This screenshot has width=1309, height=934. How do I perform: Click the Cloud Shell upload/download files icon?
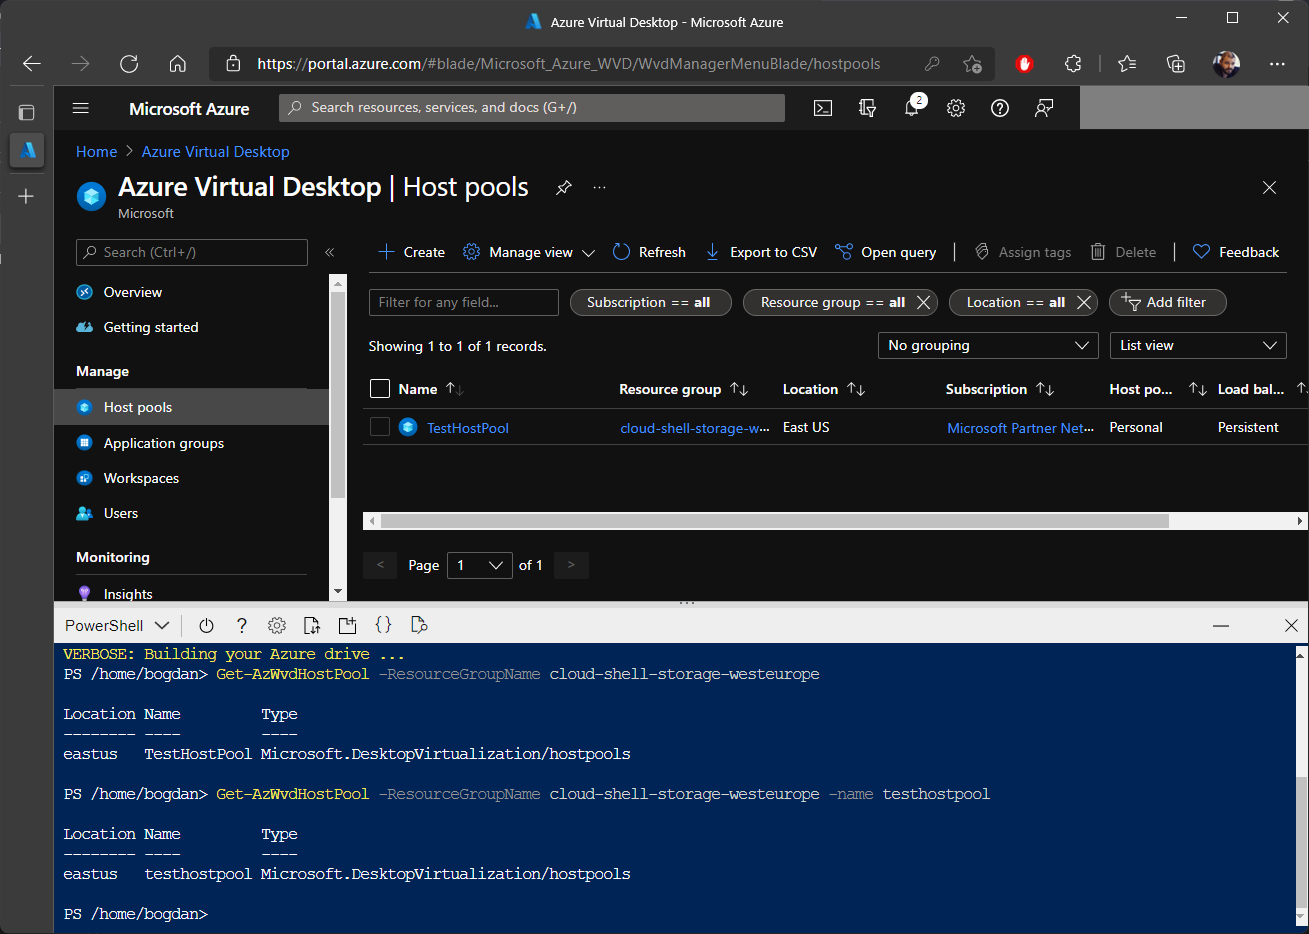coord(312,625)
